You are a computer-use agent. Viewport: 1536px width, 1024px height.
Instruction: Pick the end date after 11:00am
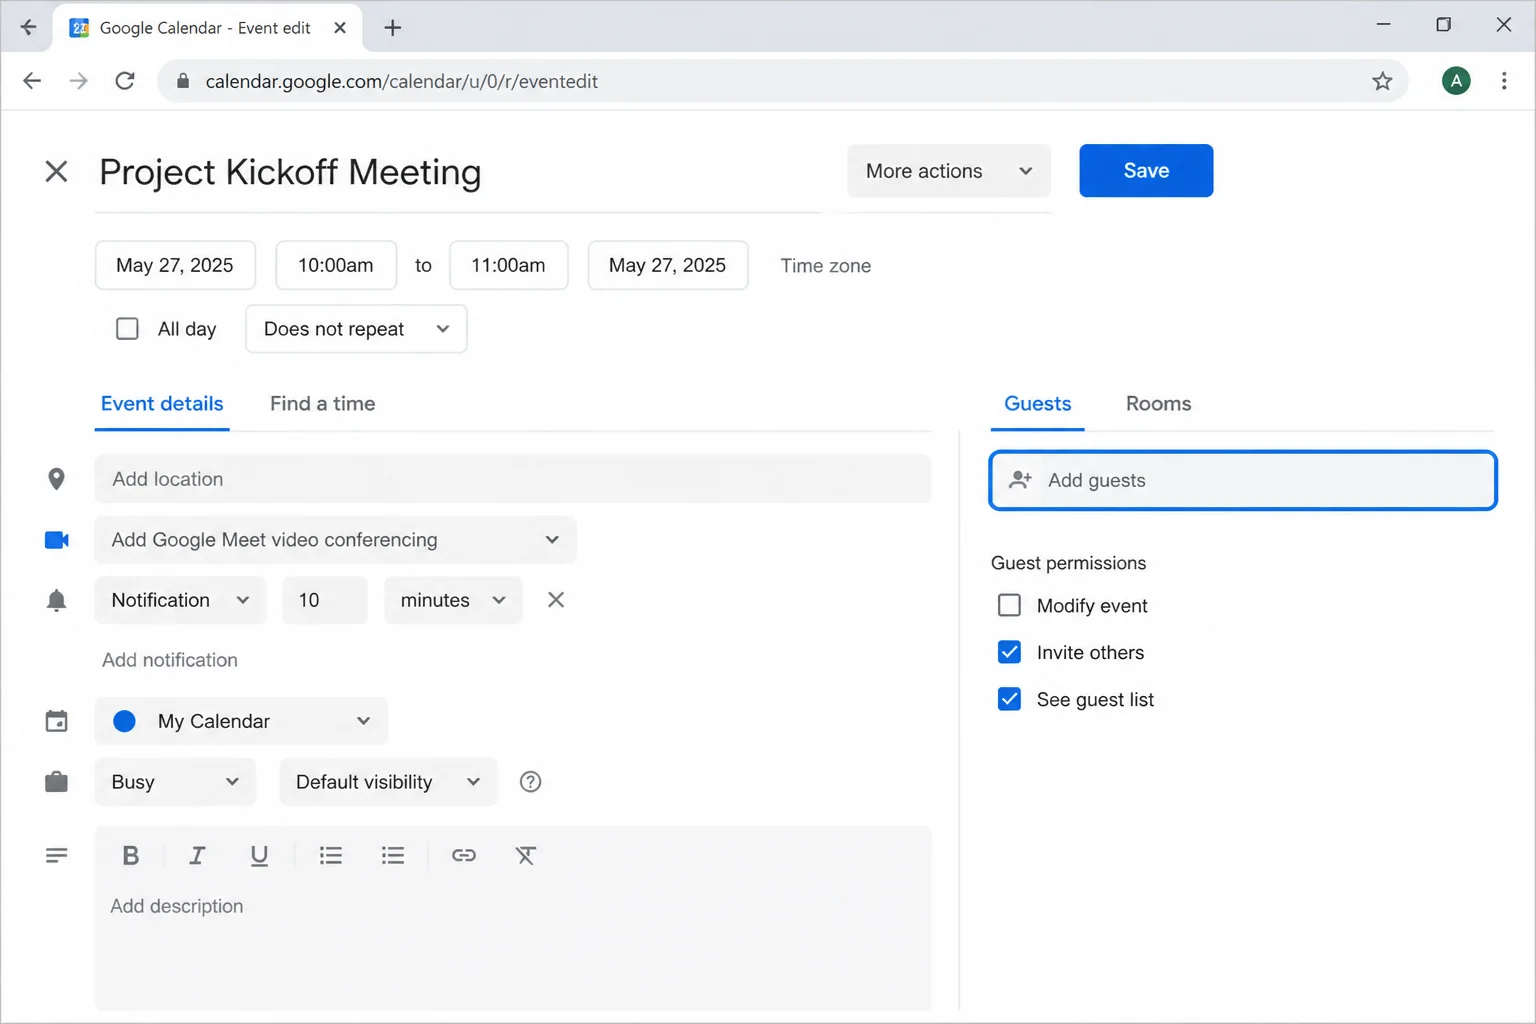coord(668,265)
